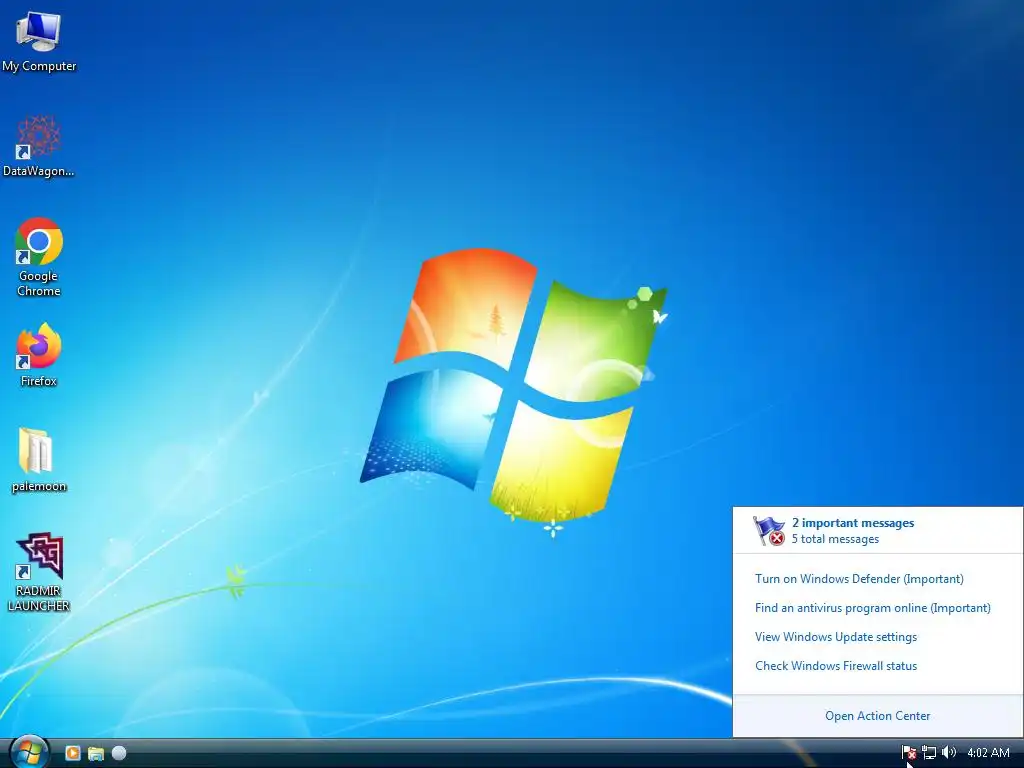The height and width of the screenshot is (768, 1024).
Task: Open Windows Explorer from the taskbar
Action: (96, 754)
